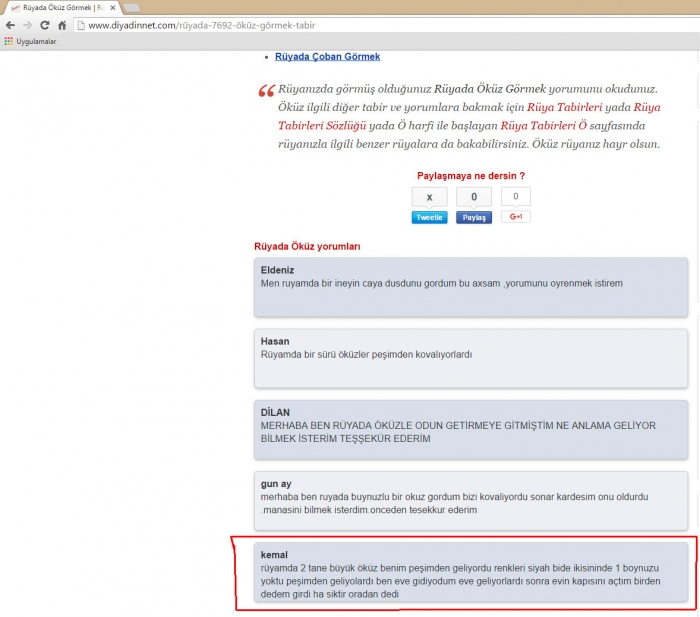Click the browser back arrow
Image resolution: width=700 pixels, height=617 pixels.
(11, 25)
